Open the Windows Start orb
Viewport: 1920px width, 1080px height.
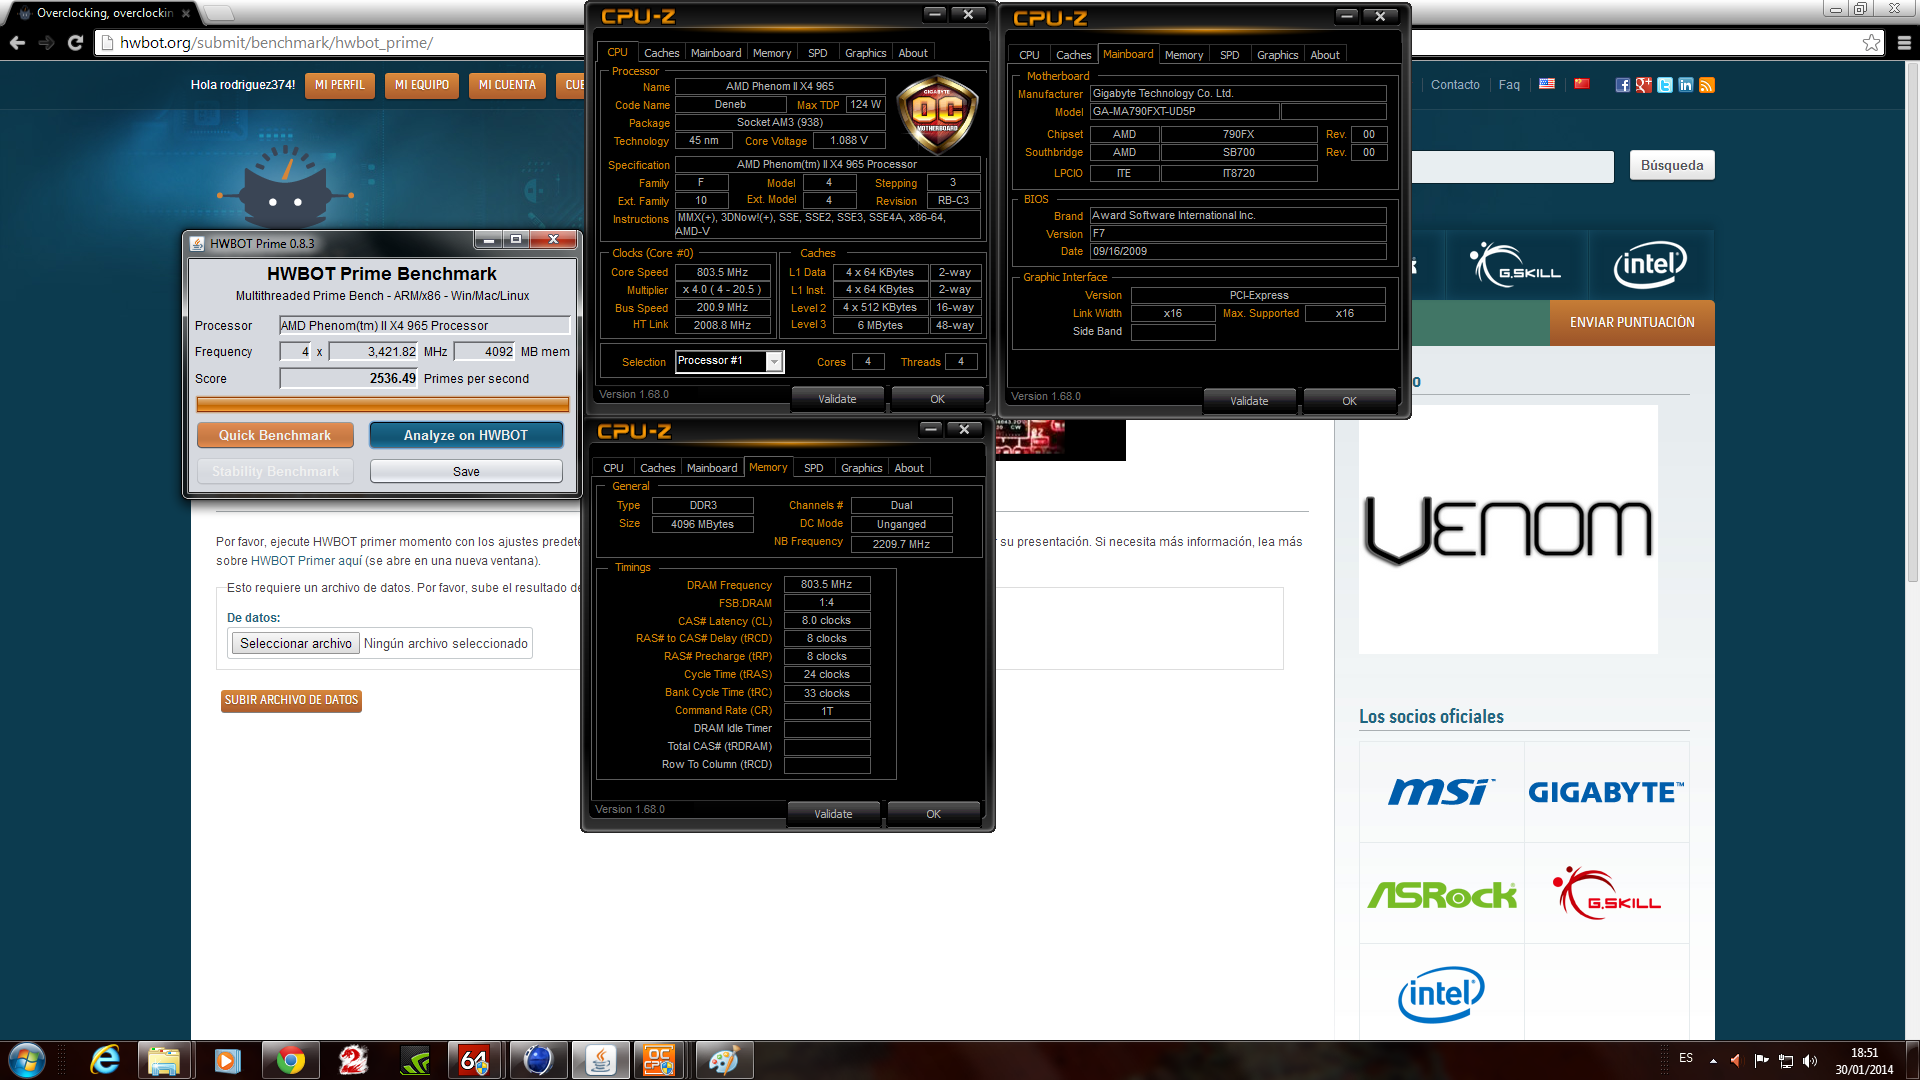point(26,1060)
